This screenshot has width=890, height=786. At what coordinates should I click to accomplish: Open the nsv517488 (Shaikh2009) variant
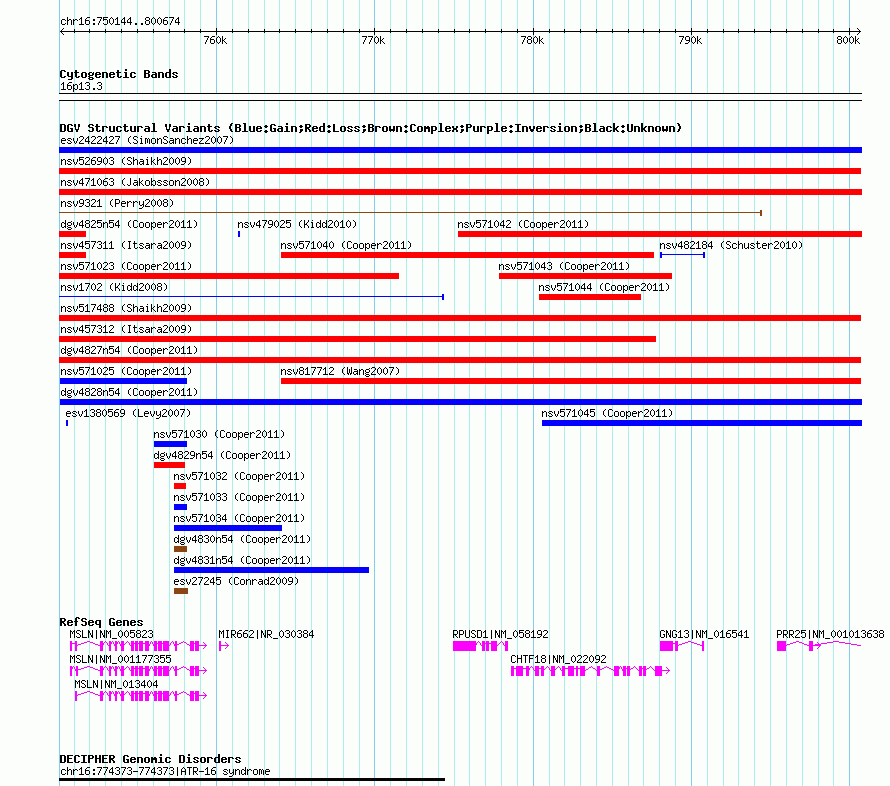click(126, 308)
